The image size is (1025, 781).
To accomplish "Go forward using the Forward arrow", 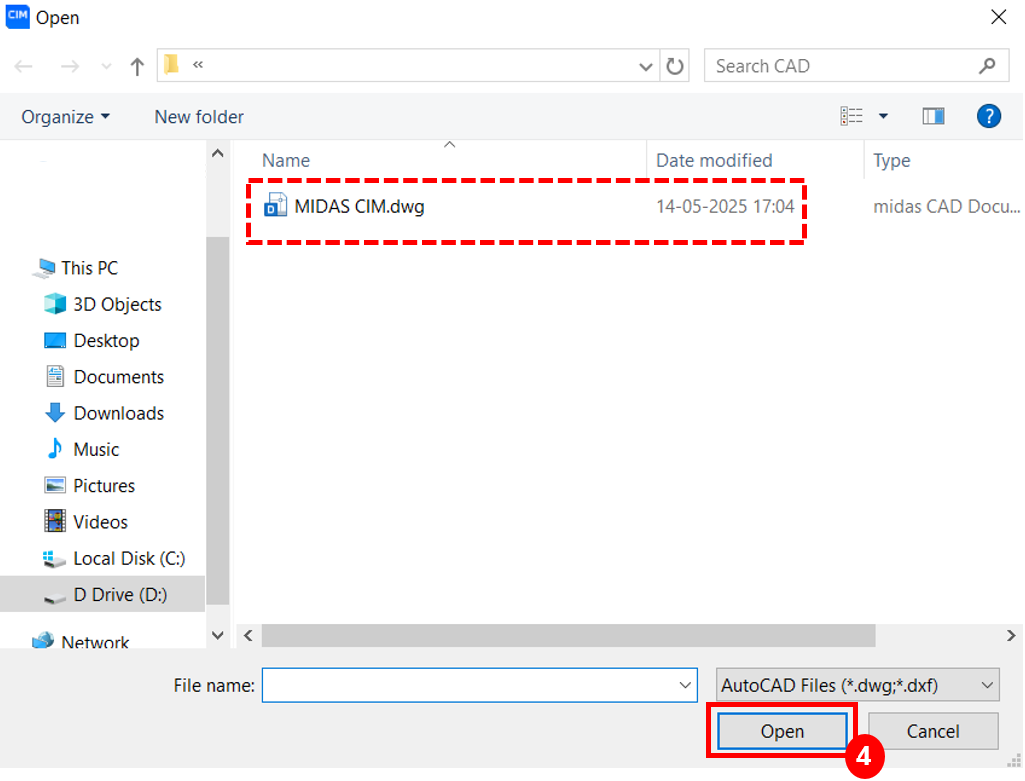I will coord(69,66).
